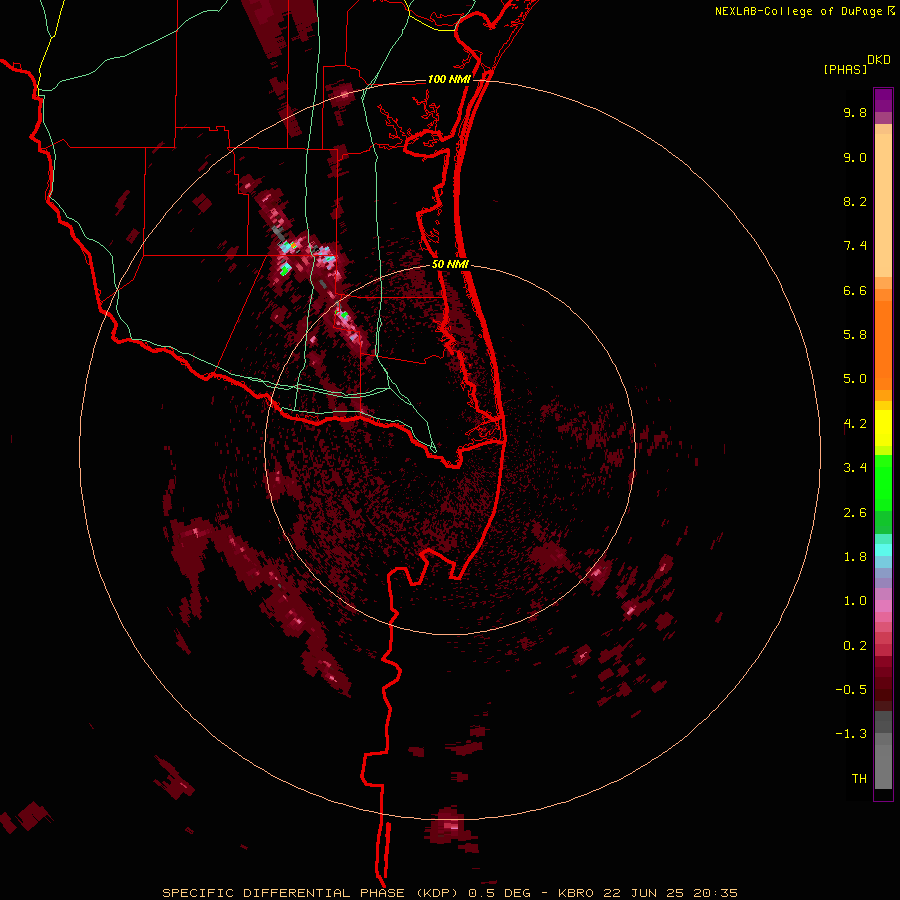This screenshot has height=900, width=900.
Task: Click the SPECIFIC DIFFERENTIAL PHASE (KDP) title text
Action: click(x=313, y=893)
